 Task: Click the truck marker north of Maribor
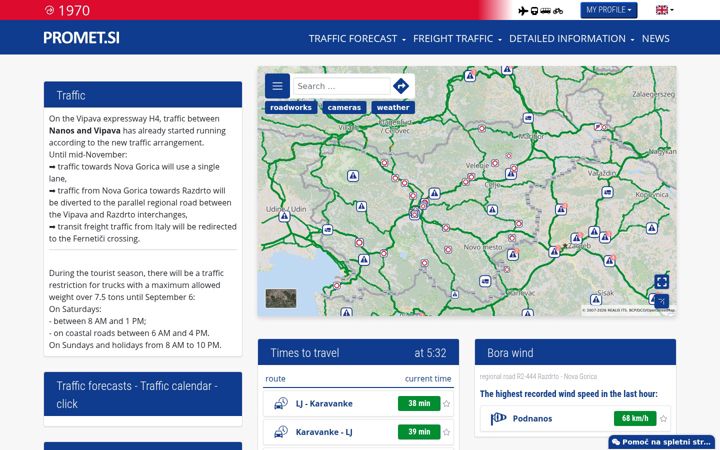pos(528,118)
